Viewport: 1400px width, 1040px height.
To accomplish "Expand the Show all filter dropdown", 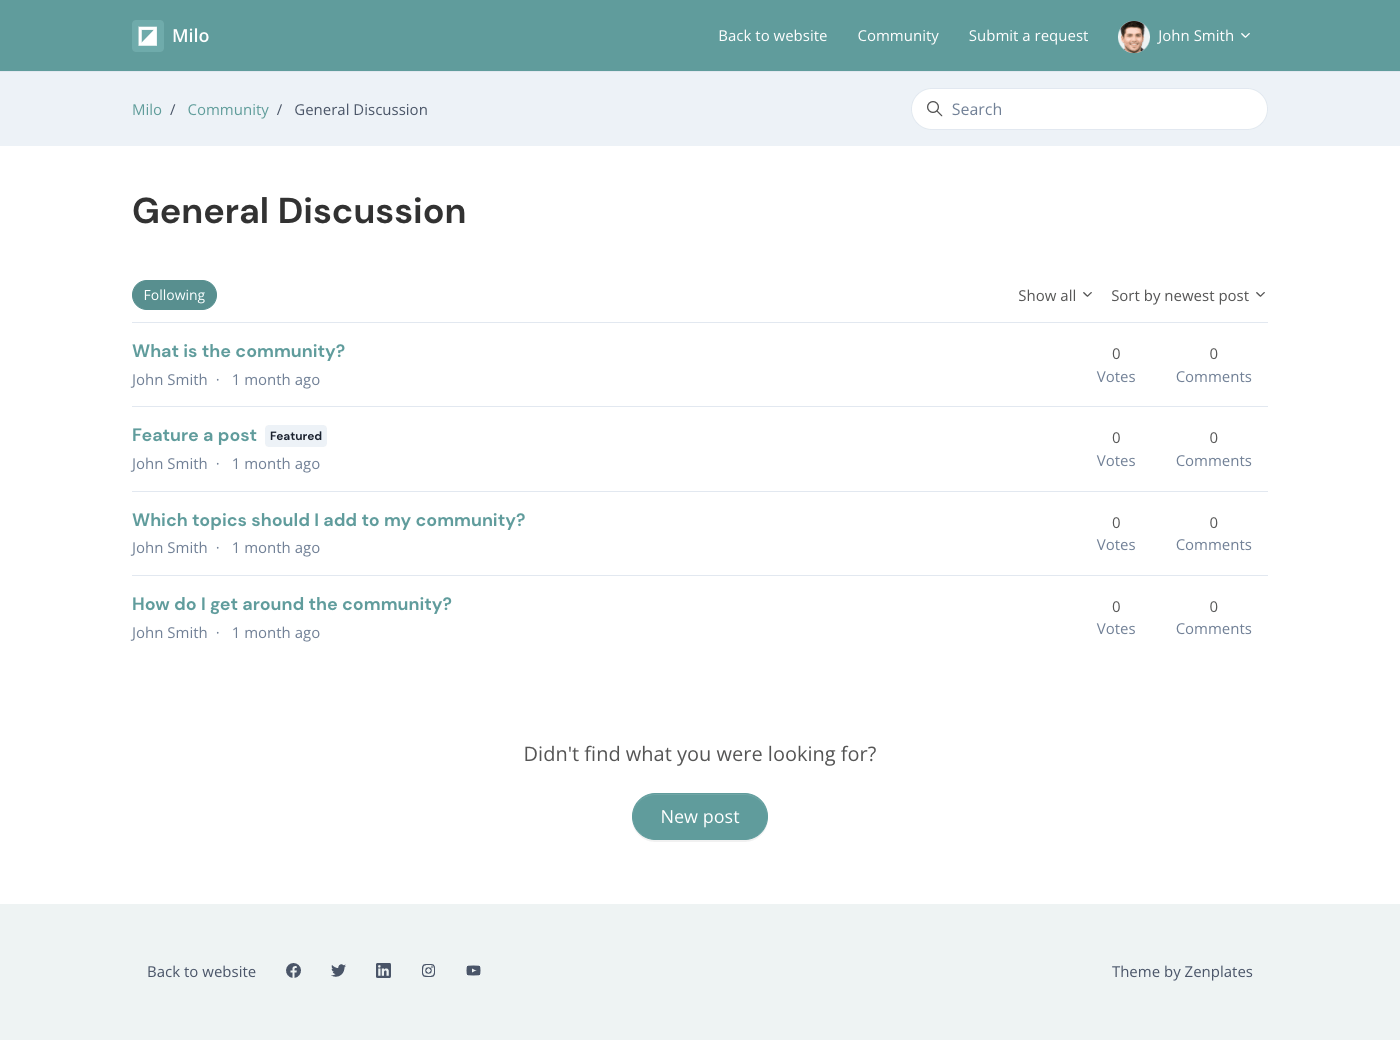I will (x=1054, y=295).
